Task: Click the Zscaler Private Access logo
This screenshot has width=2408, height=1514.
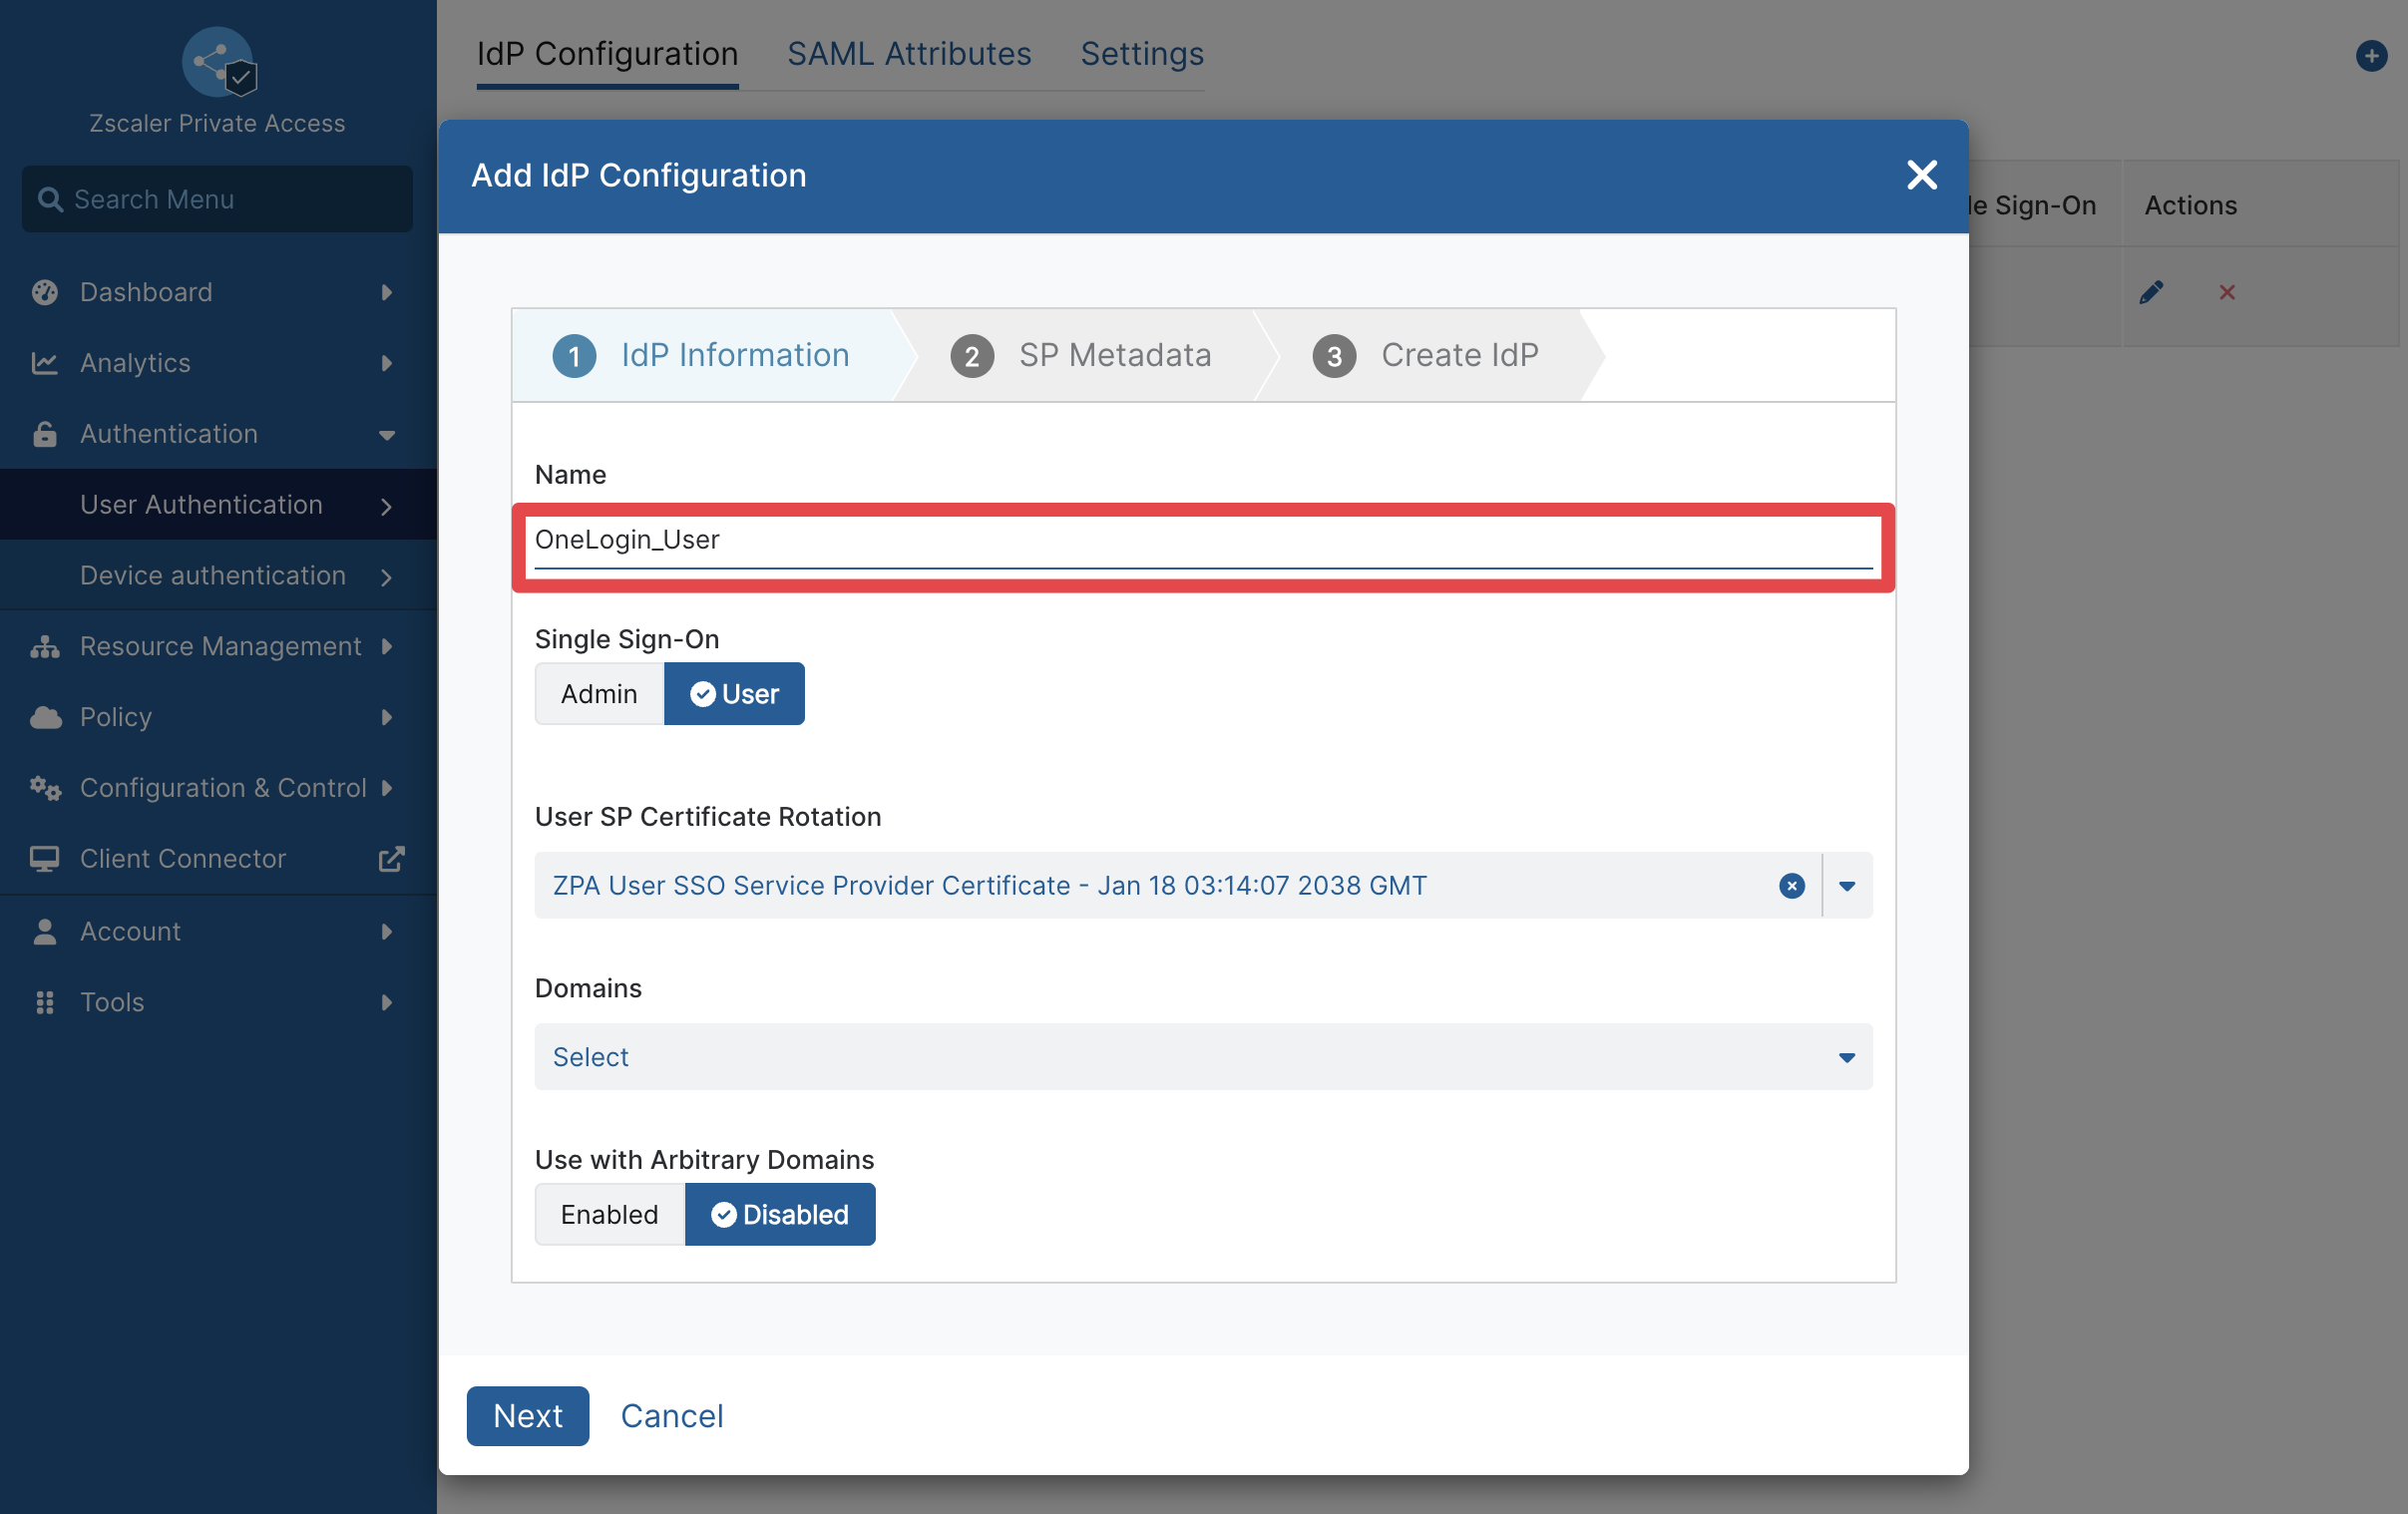Action: [219, 62]
